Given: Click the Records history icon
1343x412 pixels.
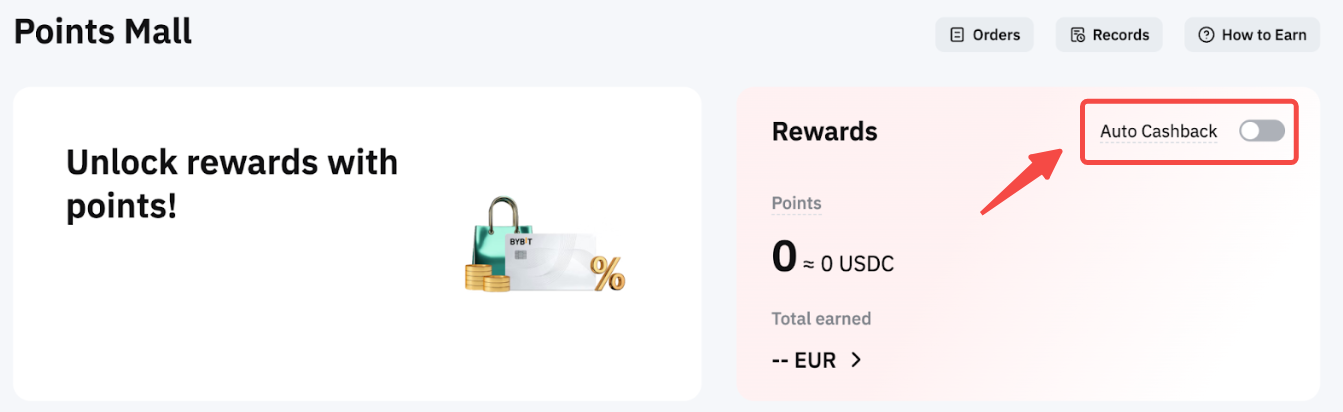Looking at the screenshot, I should [1077, 35].
